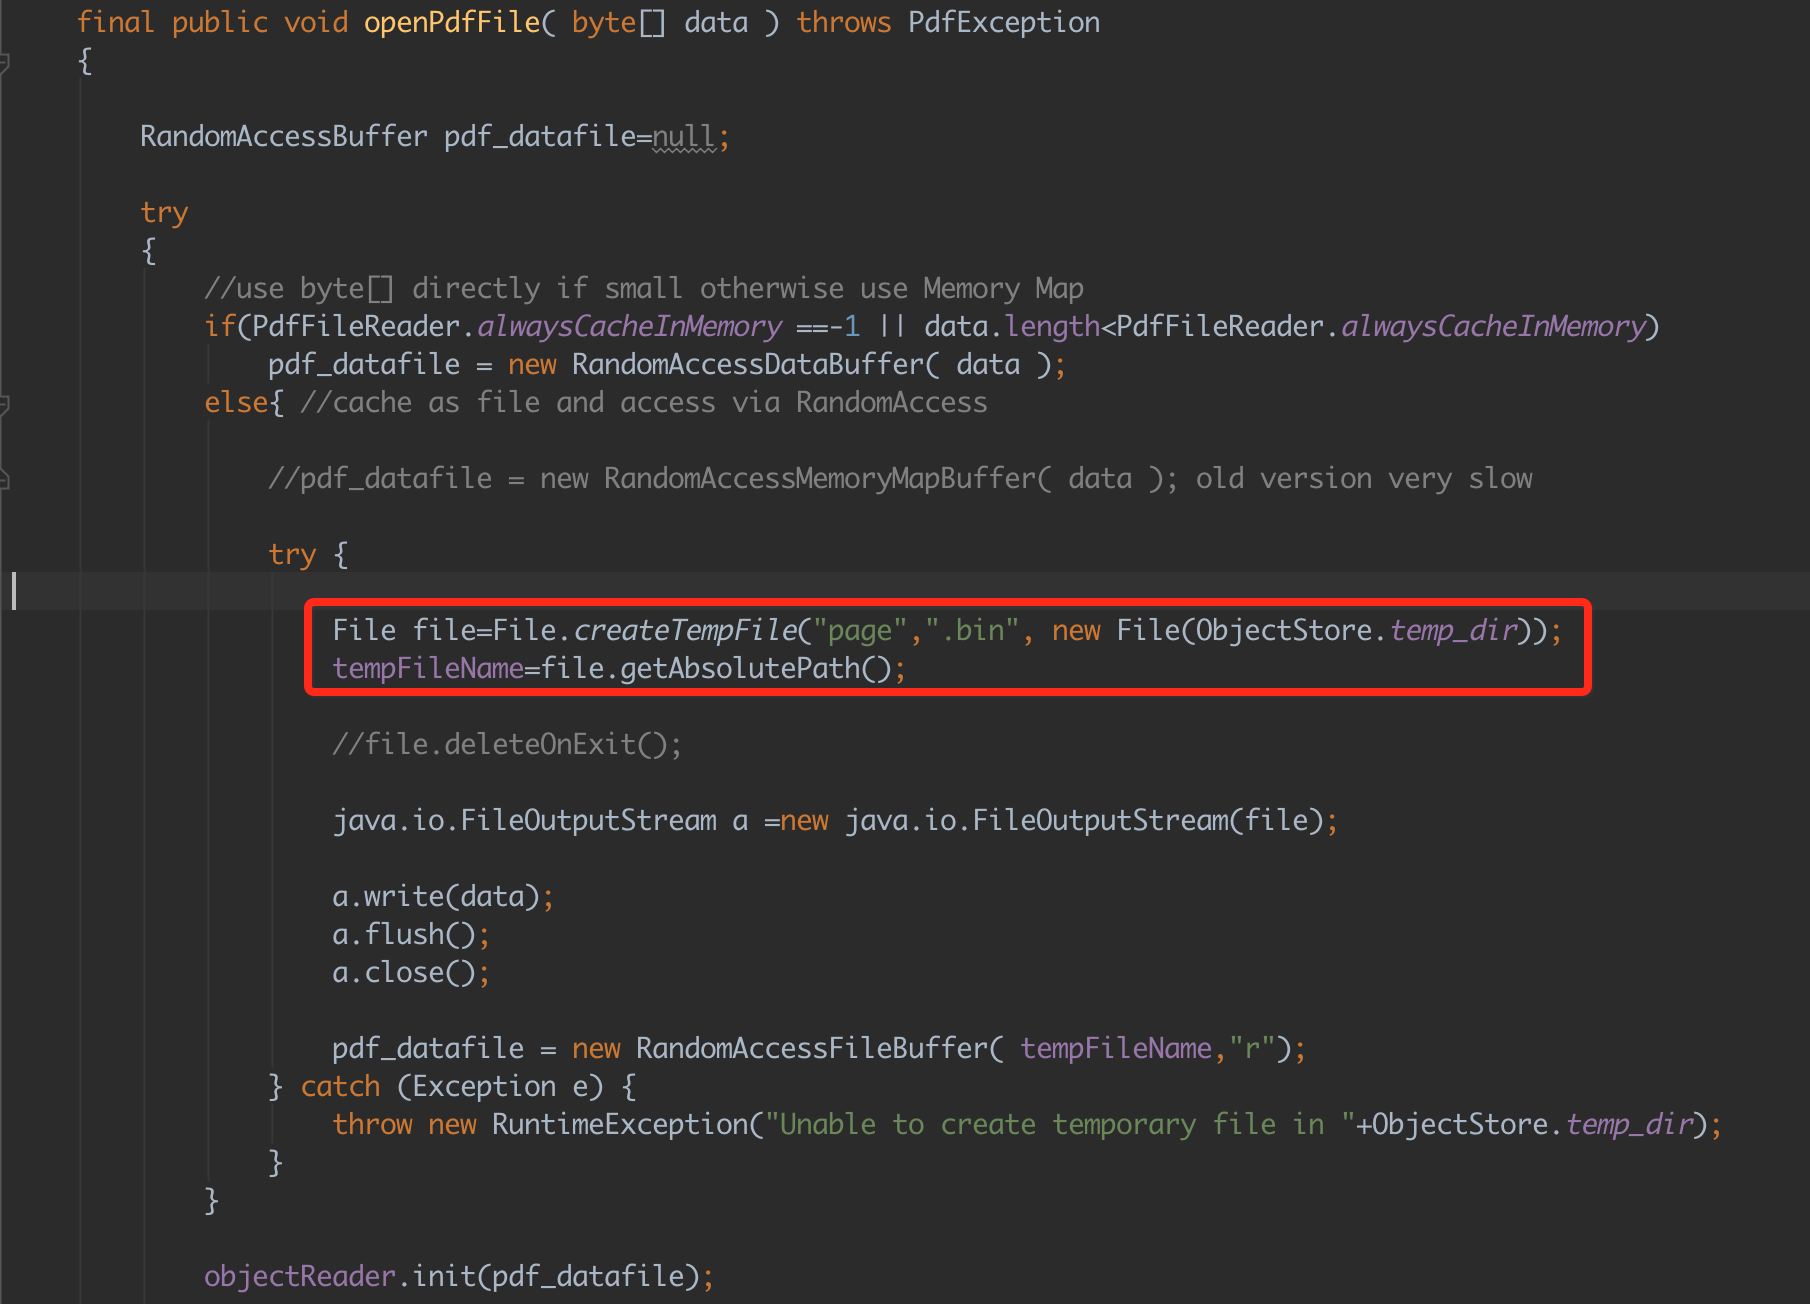
Task: Click the "throw" keyword
Action: point(372,1124)
